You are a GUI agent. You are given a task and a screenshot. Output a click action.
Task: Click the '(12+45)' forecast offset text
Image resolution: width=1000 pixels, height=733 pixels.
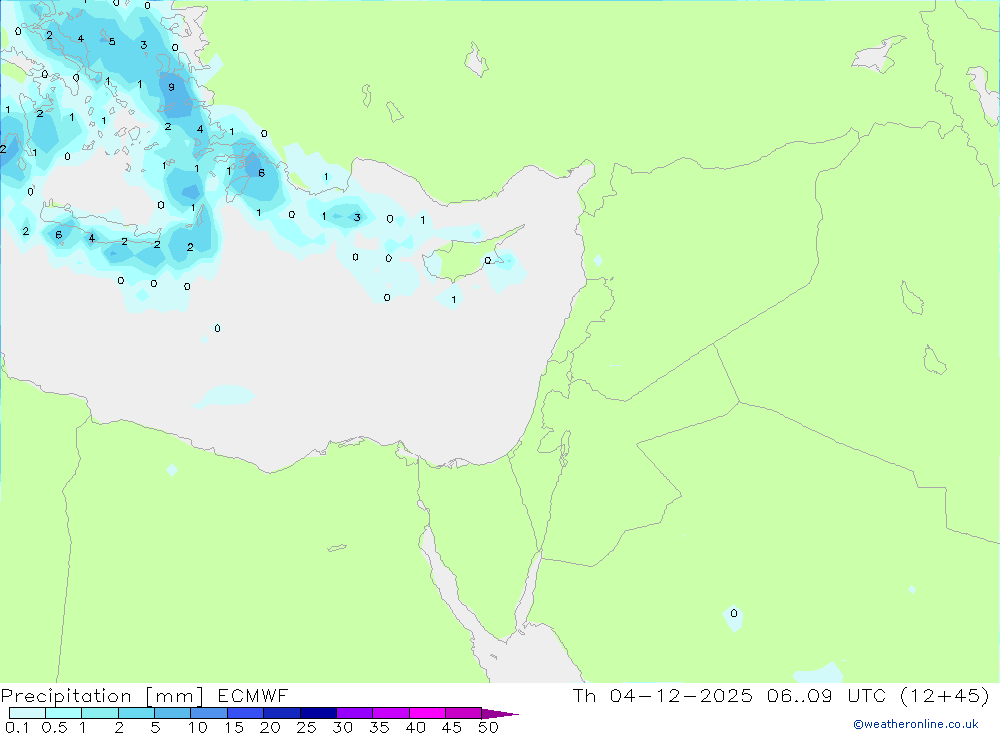pyautogui.click(x=944, y=696)
